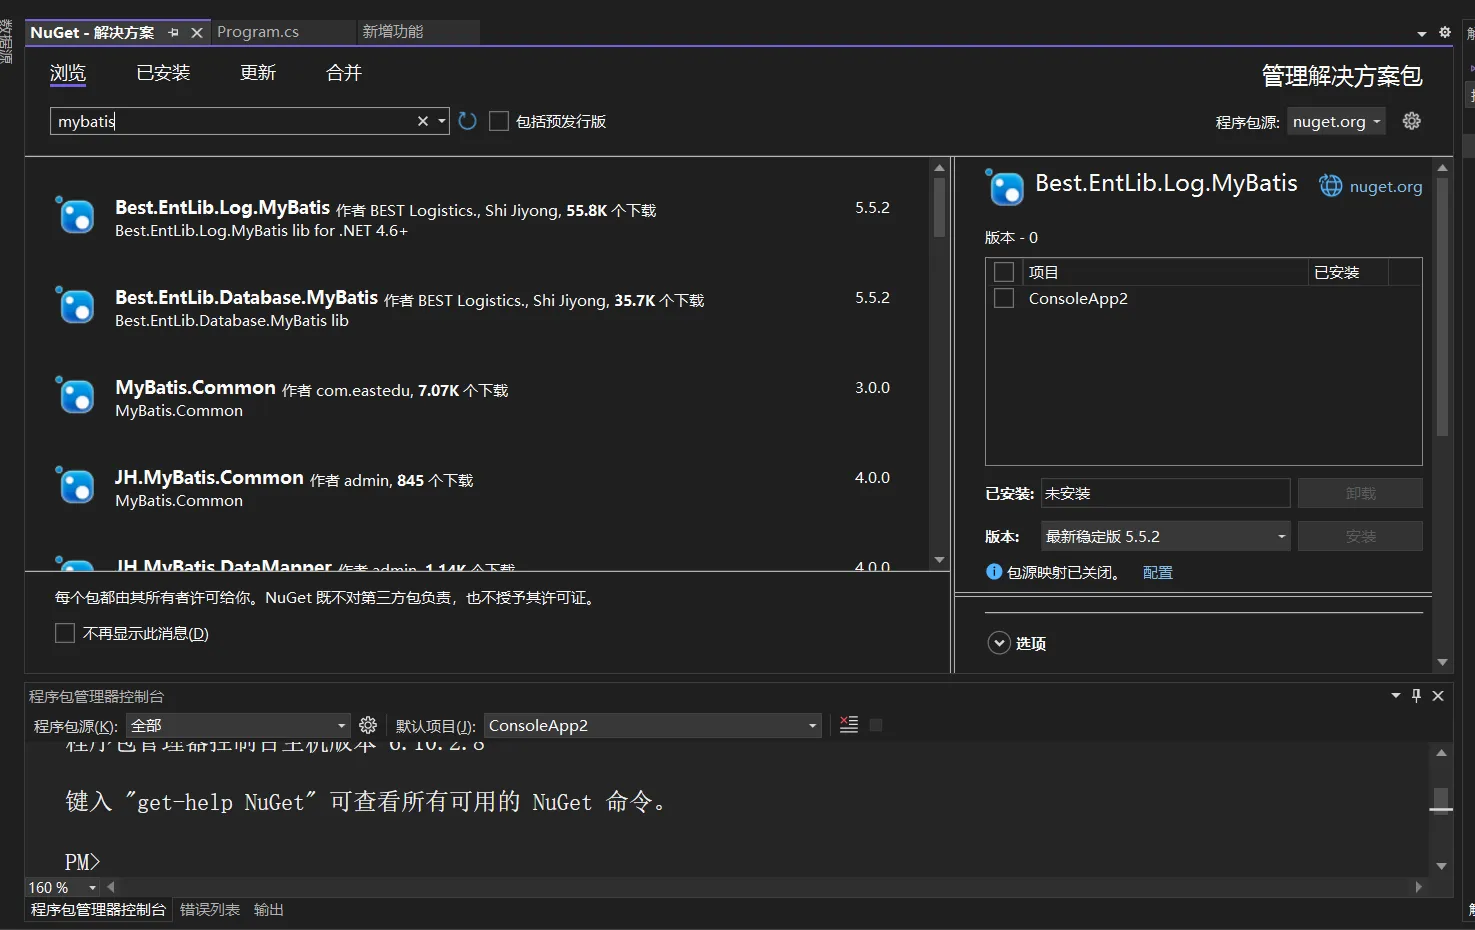This screenshot has width=1475, height=930.
Task: Click console vertical scrollbar thumb
Action: point(1441,800)
